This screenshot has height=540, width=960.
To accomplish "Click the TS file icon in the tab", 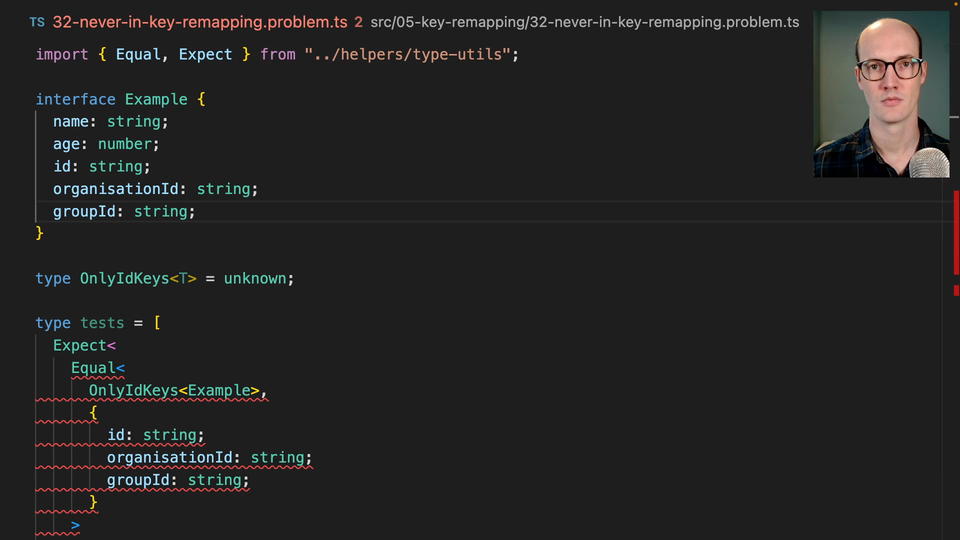I will [x=37, y=22].
